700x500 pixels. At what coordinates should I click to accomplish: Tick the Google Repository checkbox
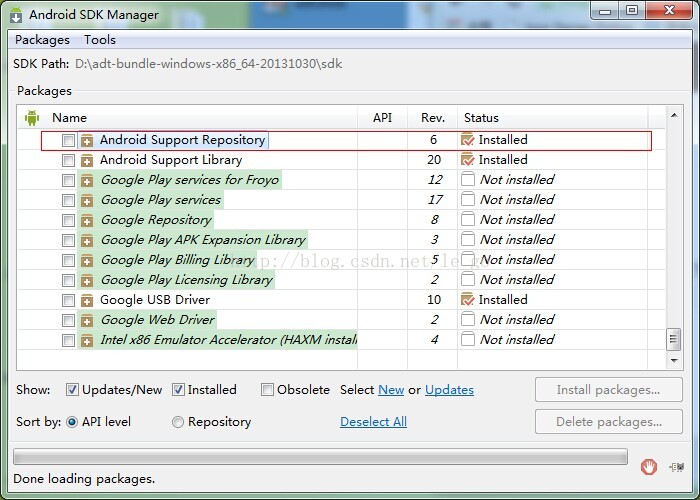click(68, 221)
